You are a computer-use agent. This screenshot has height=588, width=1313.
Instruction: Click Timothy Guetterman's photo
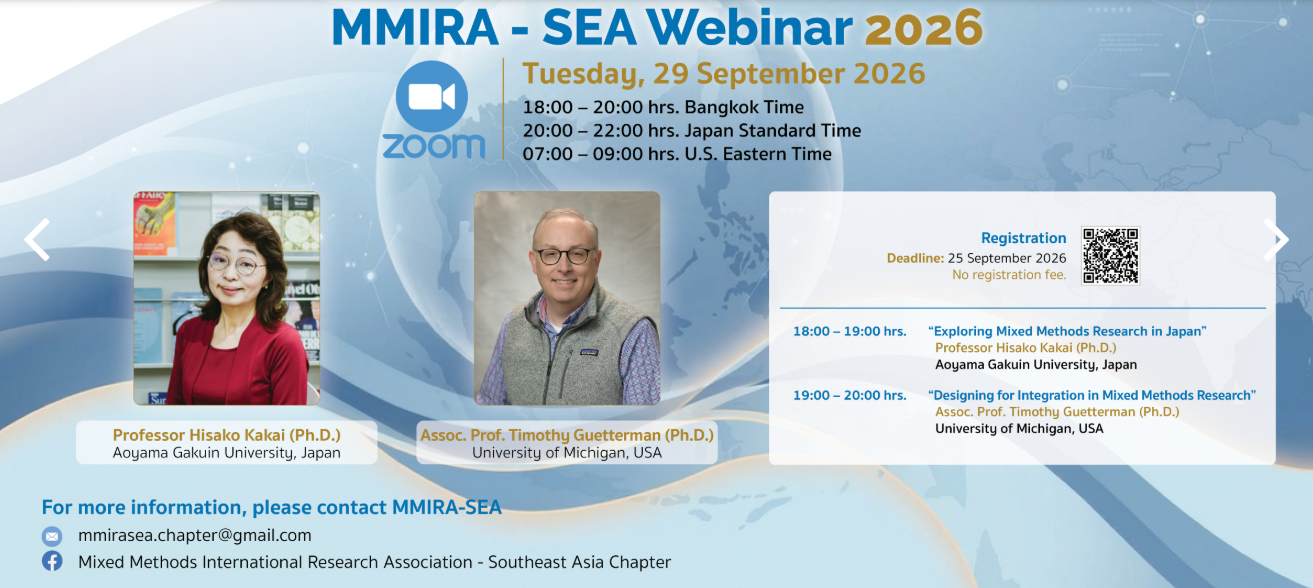[x=567, y=298]
